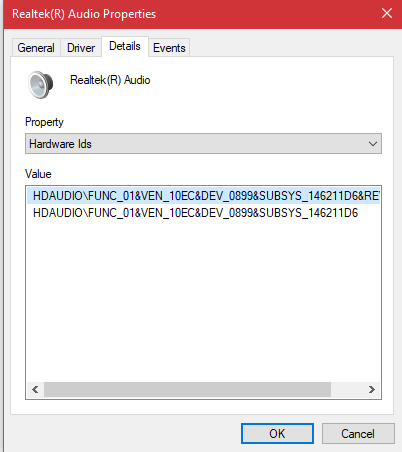Dismiss the dialog with Cancel

click(x=358, y=434)
